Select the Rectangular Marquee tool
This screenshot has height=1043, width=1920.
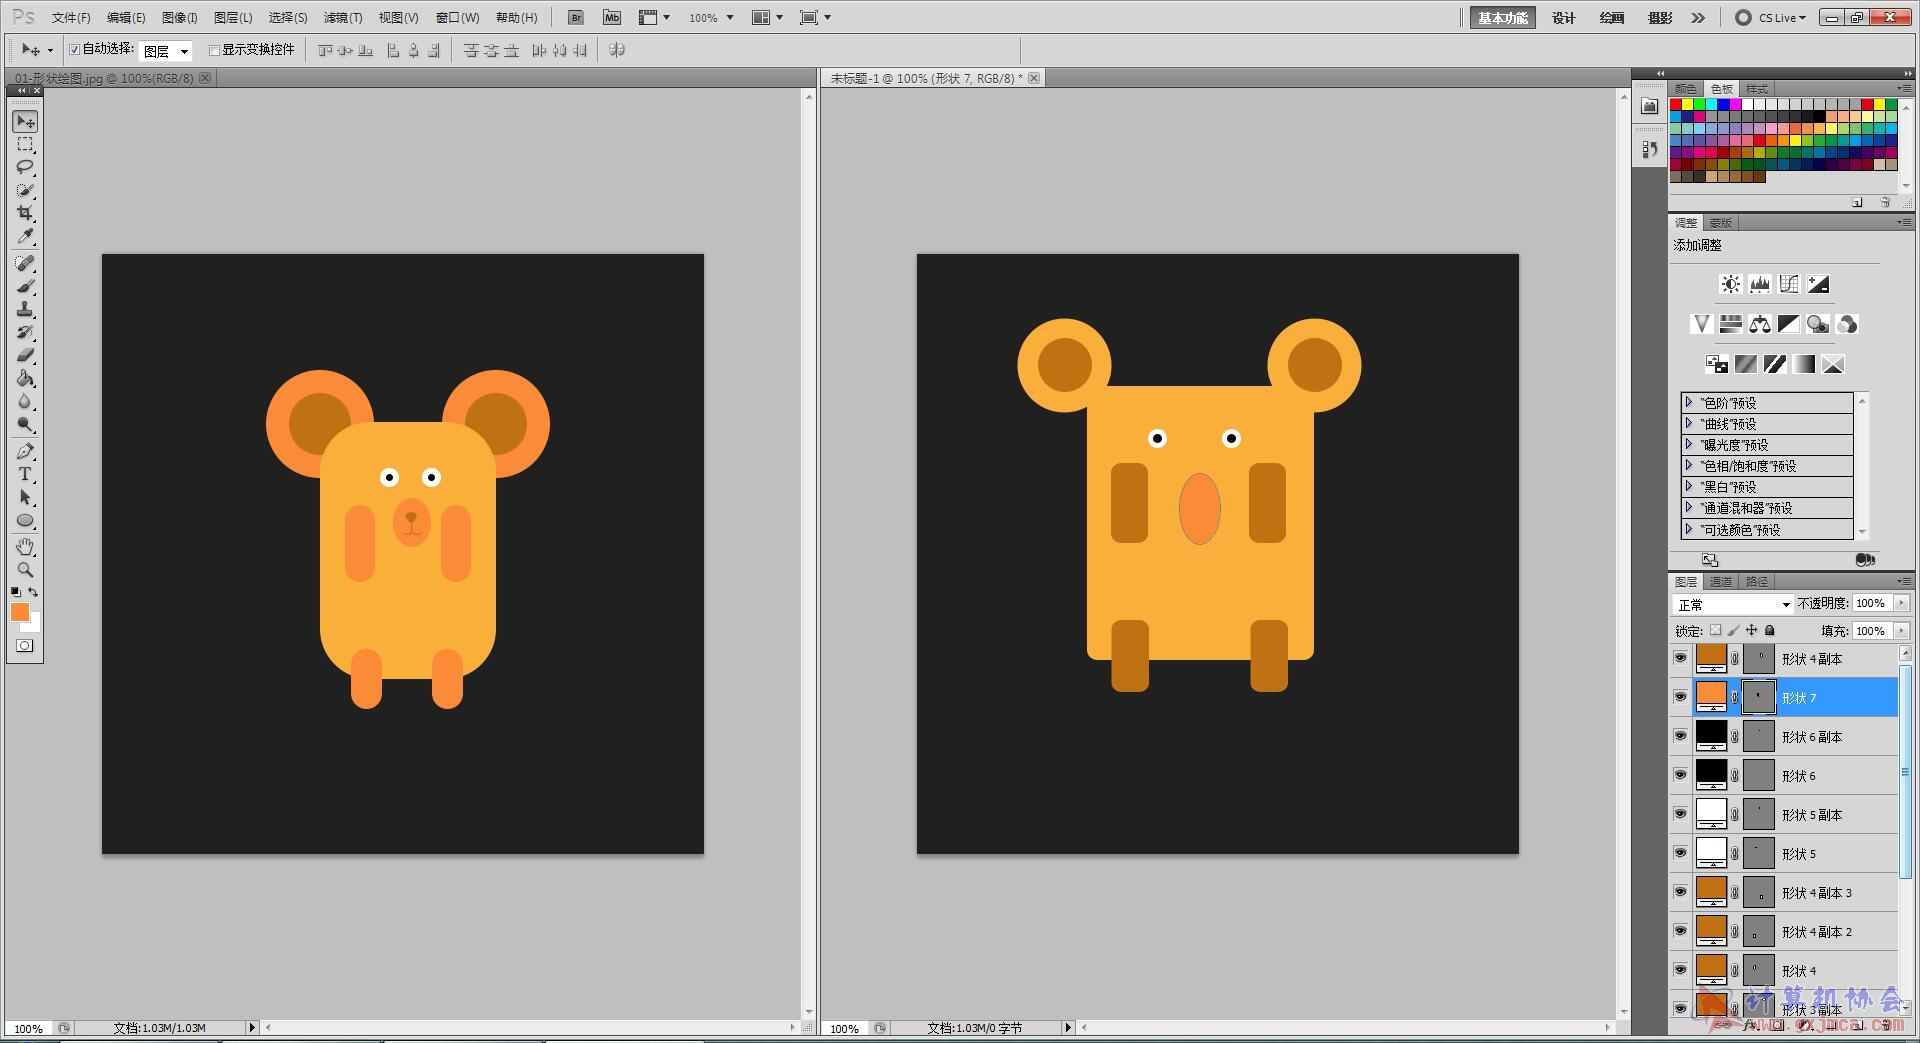click(25, 145)
